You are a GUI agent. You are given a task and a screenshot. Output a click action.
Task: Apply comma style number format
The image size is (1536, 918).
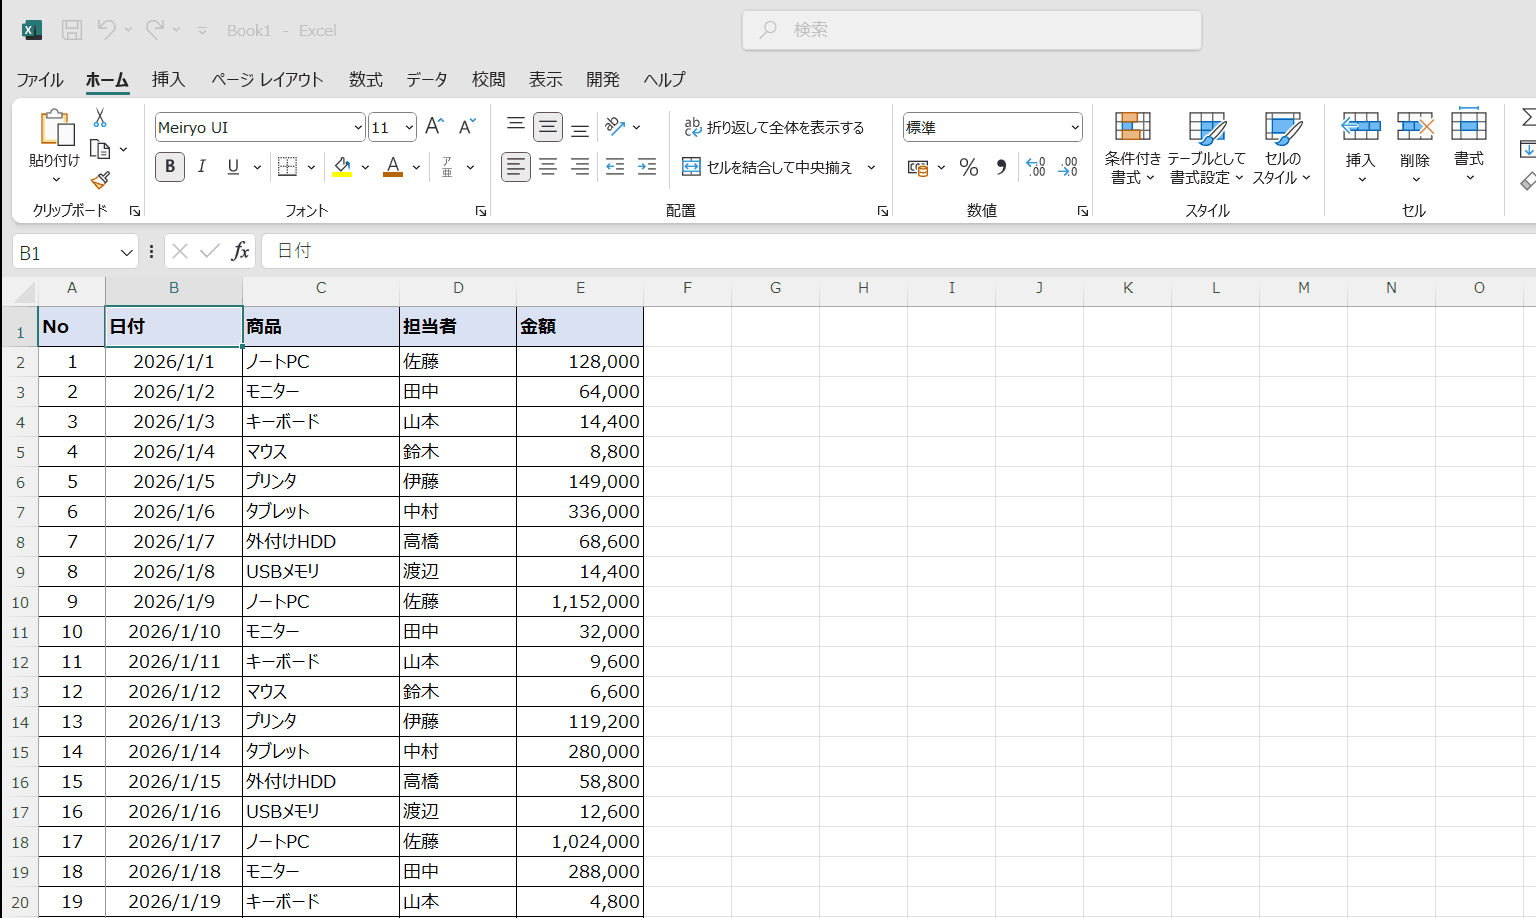click(1001, 167)
